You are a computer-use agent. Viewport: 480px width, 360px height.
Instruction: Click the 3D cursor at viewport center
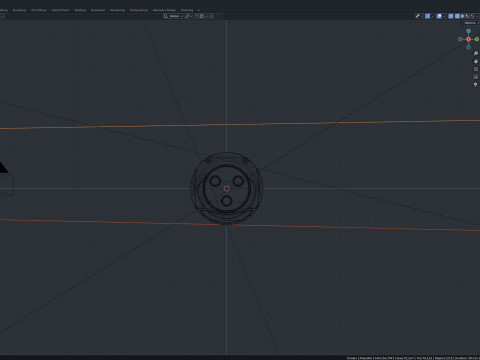pos(227,189)
